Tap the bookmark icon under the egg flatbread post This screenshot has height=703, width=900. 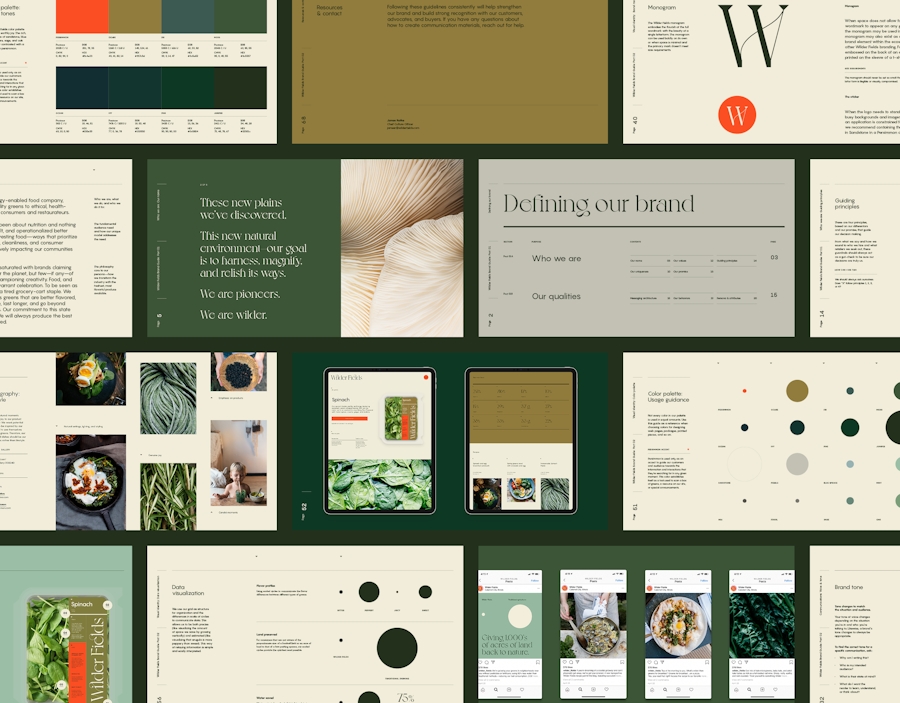(x=707, y=662)
